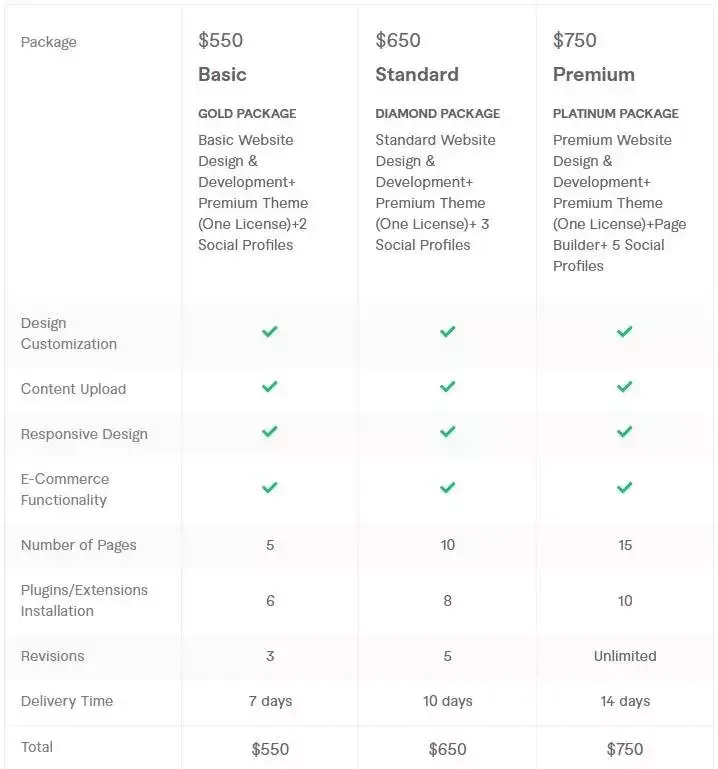This screenshot has height=769, width=718.
Task: Click the Unlimited revisions value
Action: (625, 656)
